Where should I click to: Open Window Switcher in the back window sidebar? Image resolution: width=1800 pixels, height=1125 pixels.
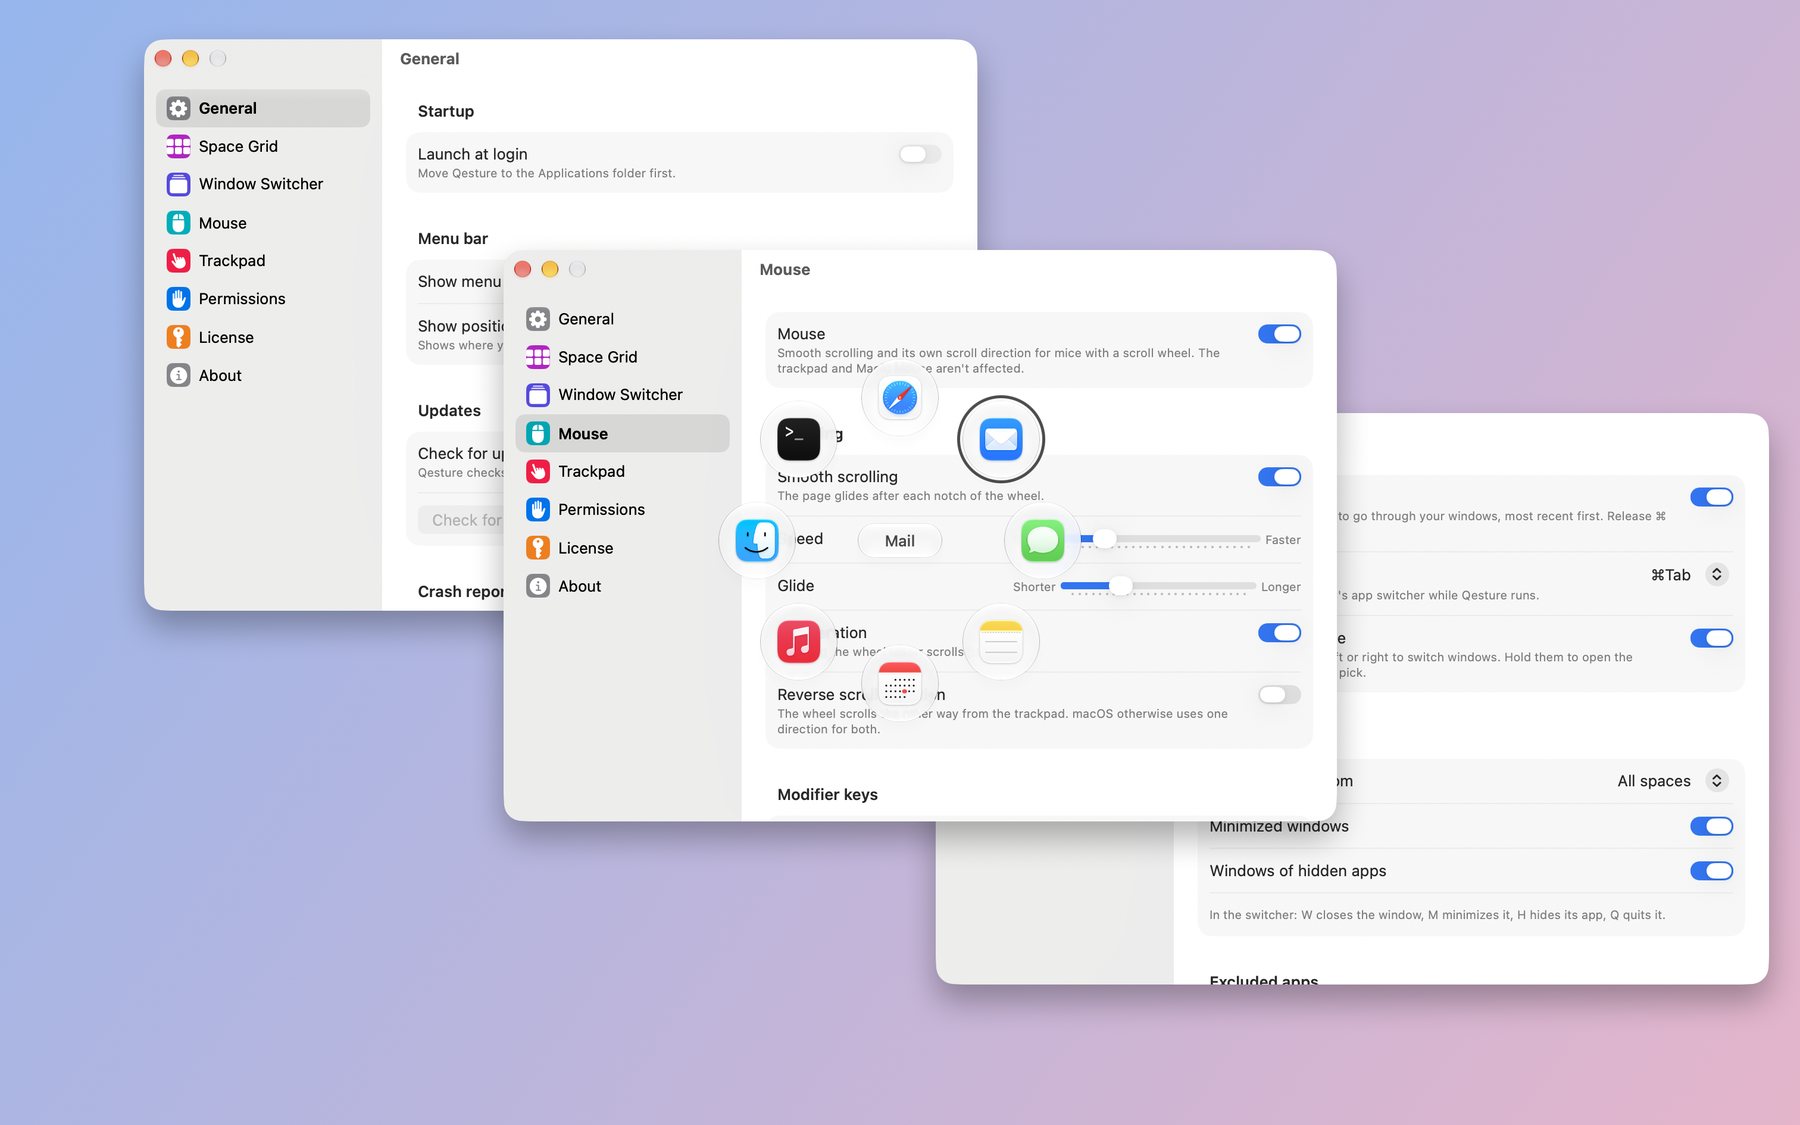pyautogui.click(x=263, y=184)
